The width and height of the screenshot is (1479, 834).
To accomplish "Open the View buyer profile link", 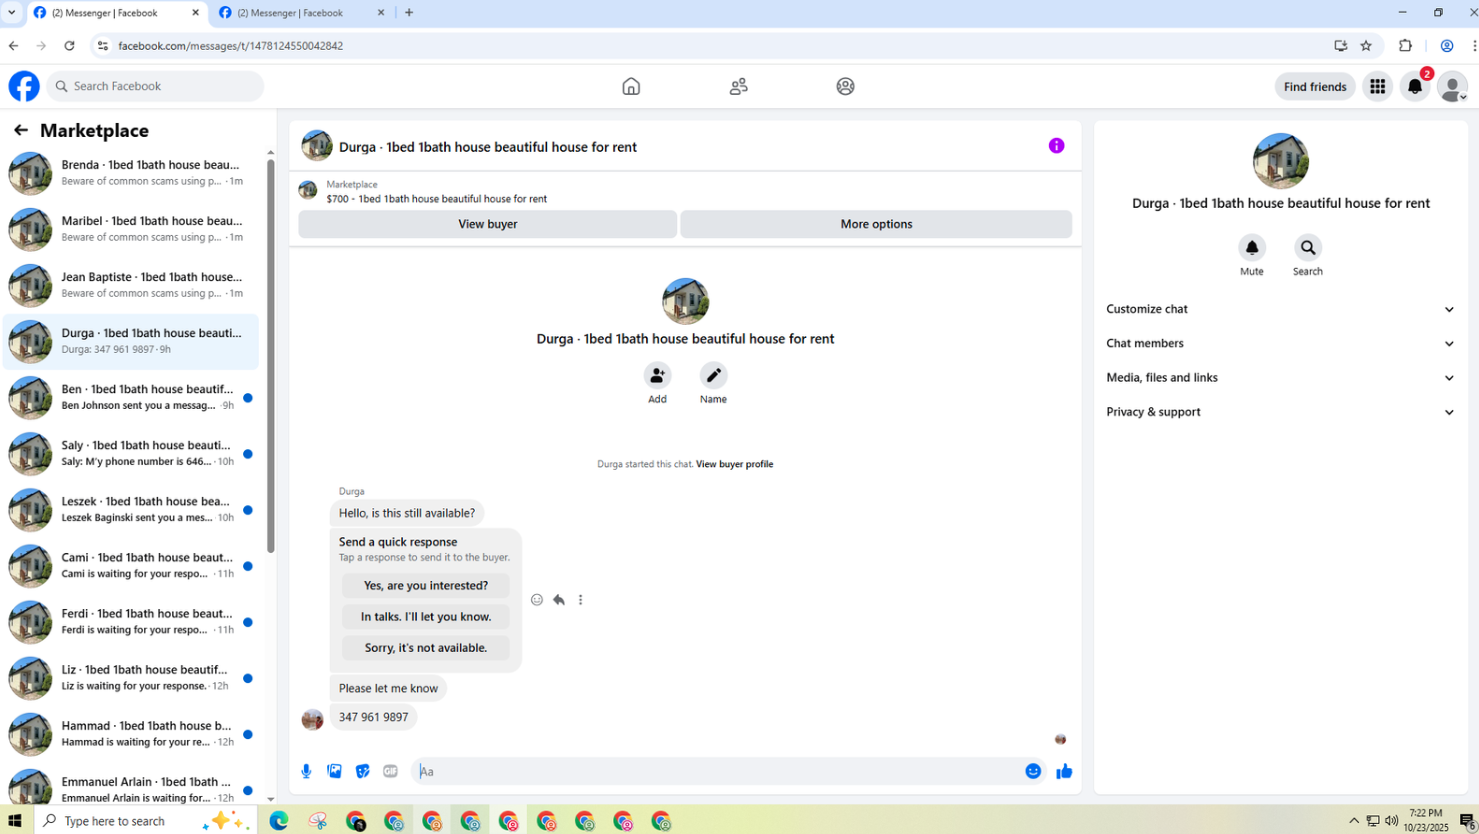I will [x=734, y=464].
